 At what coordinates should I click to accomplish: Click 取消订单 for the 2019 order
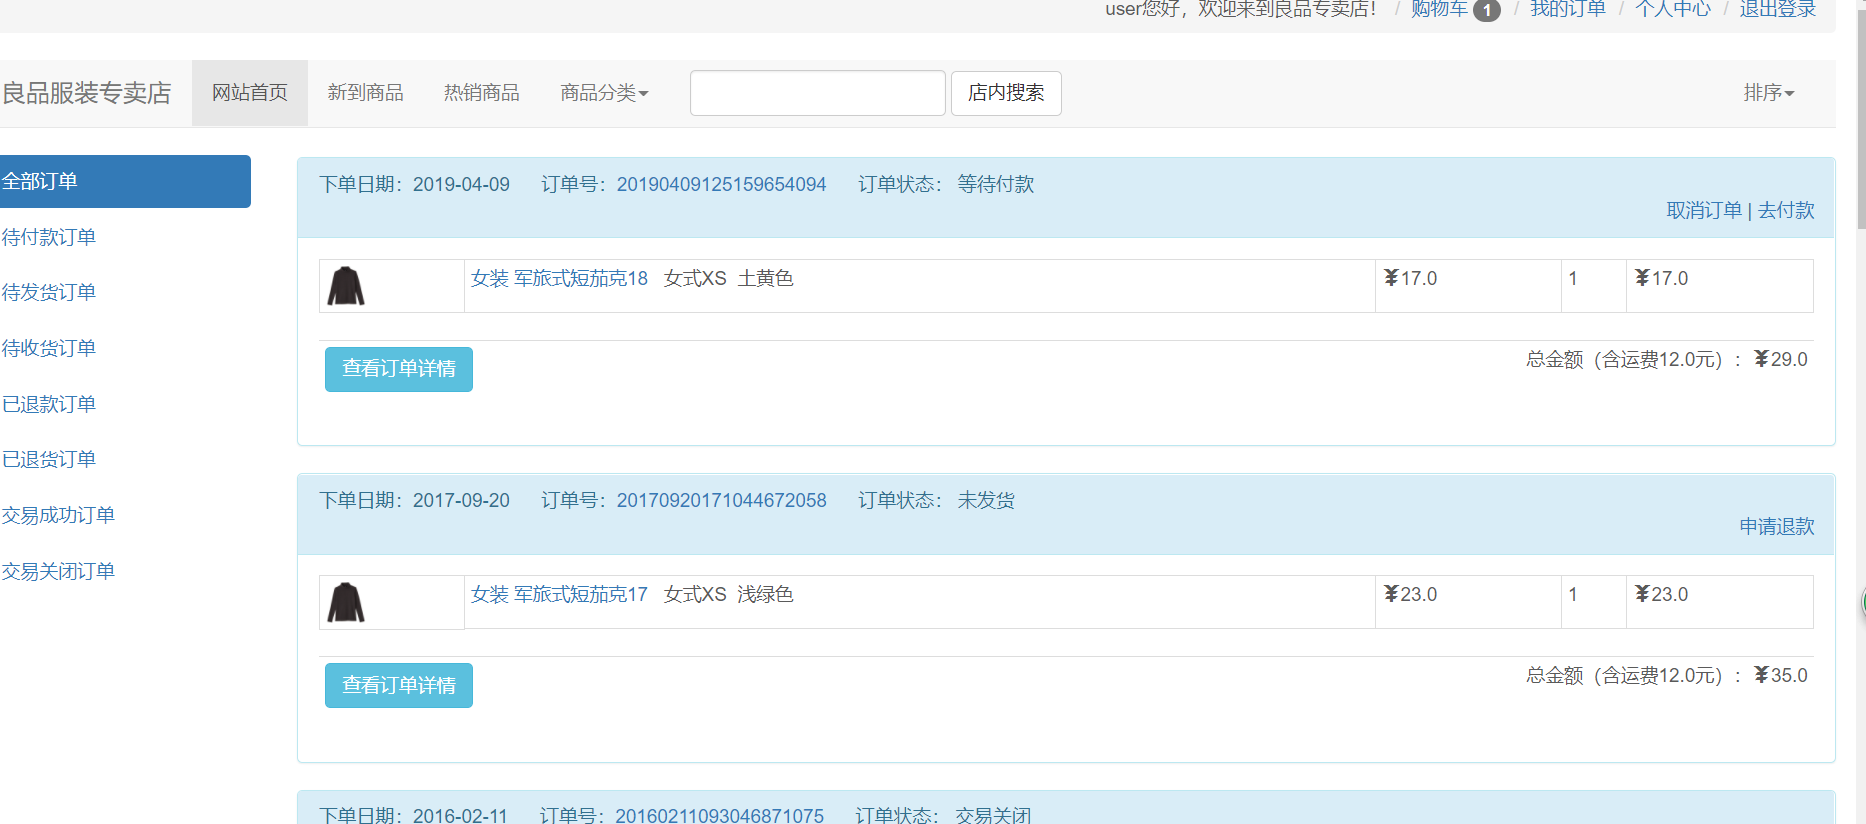(1704, 210)
